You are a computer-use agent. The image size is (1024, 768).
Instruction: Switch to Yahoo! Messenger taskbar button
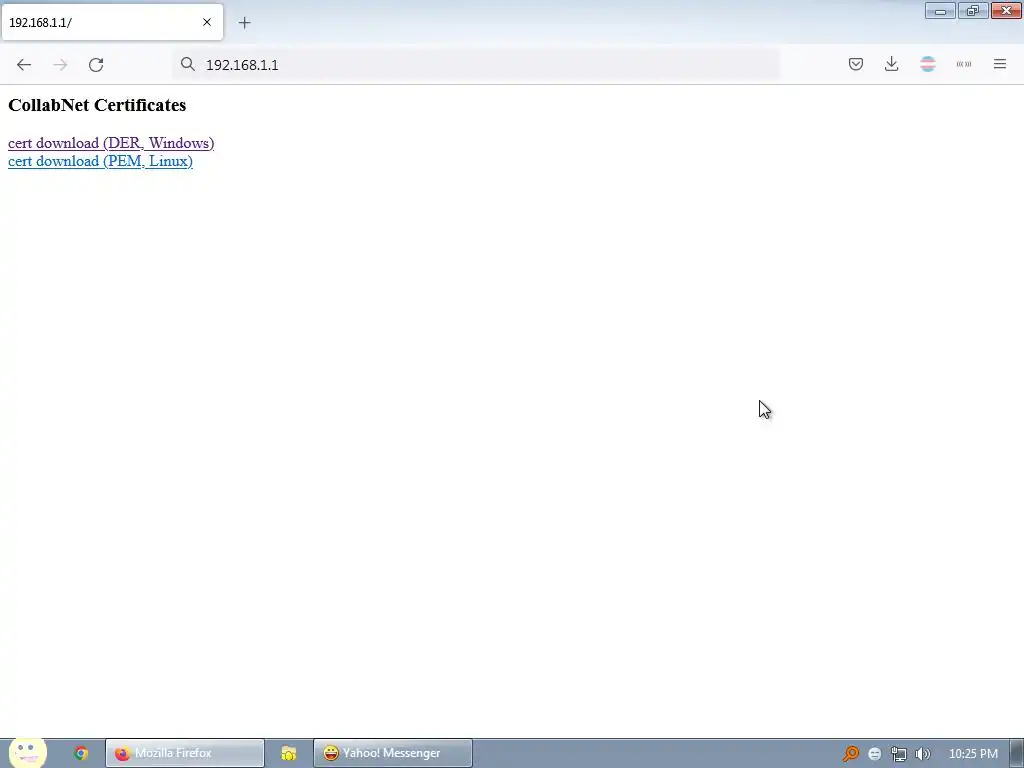(392, 753)
